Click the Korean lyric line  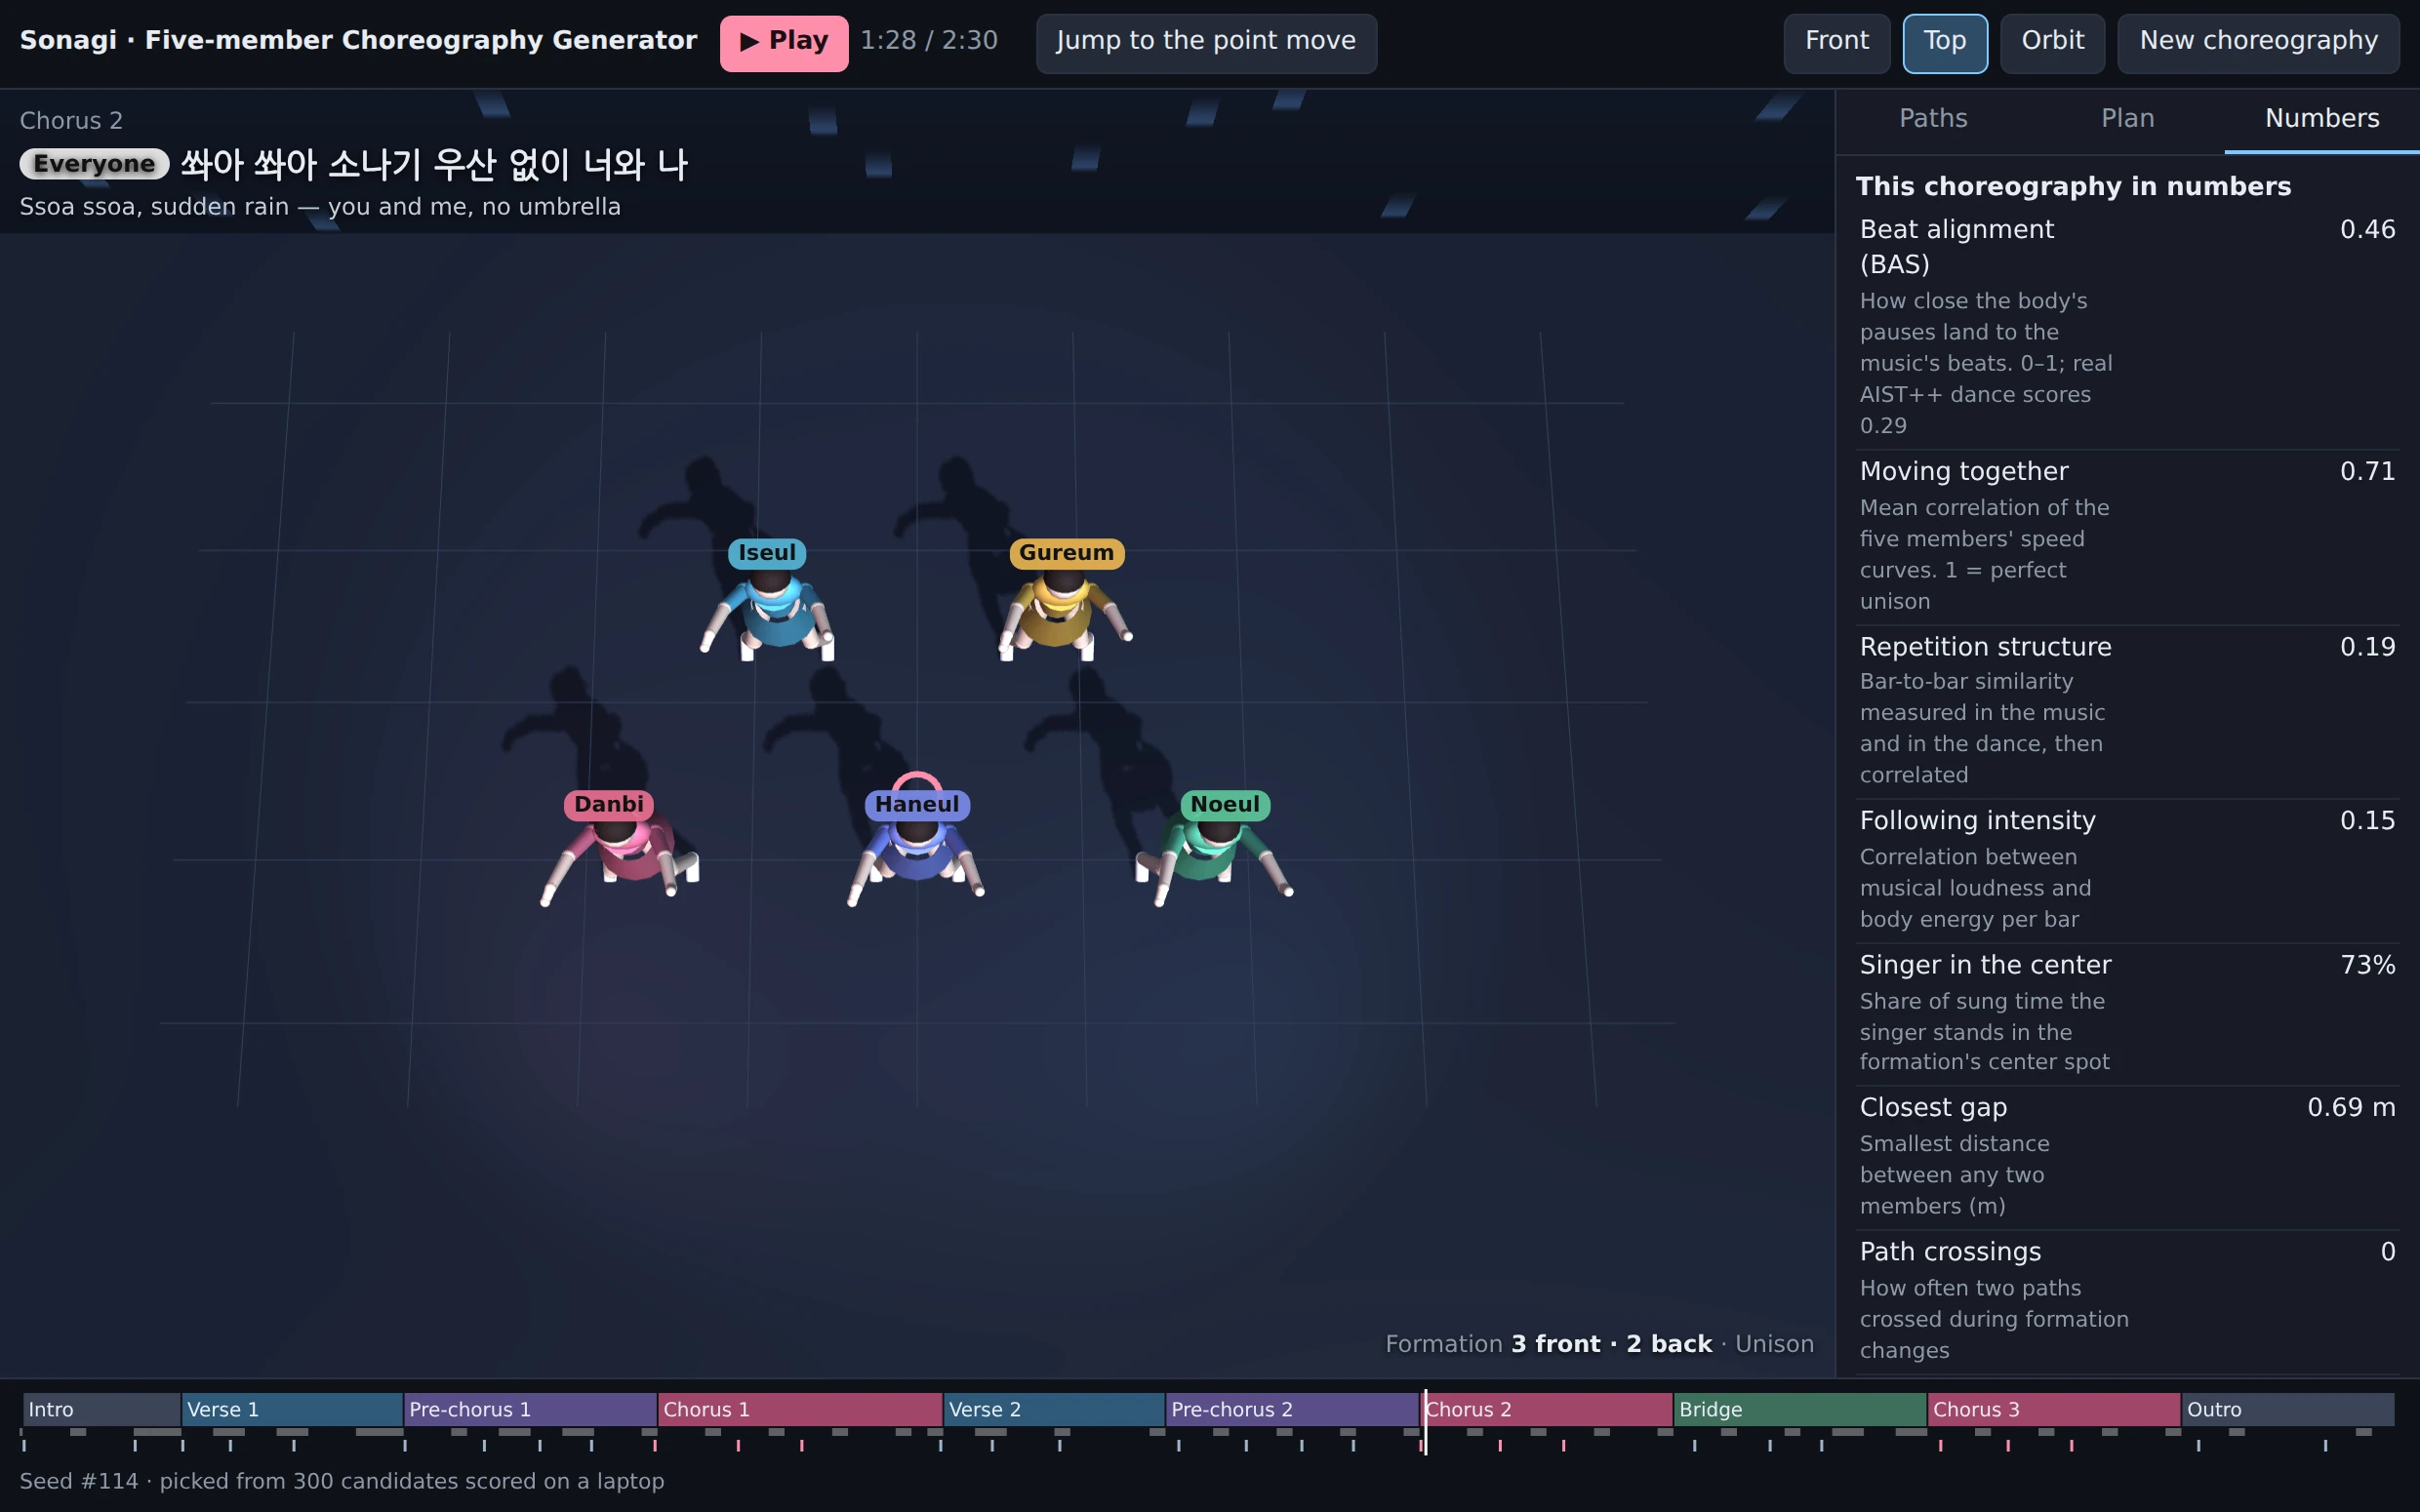(434, 164)
